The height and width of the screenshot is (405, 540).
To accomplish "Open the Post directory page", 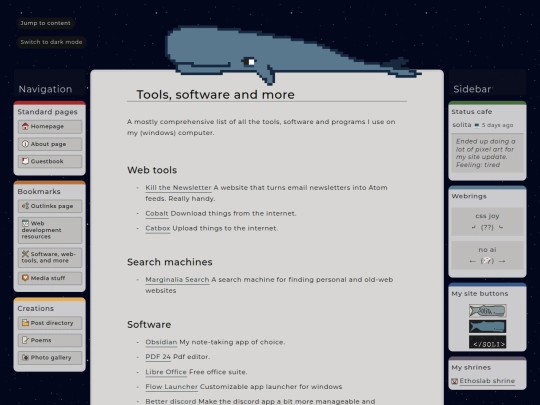I will [50, 323].
